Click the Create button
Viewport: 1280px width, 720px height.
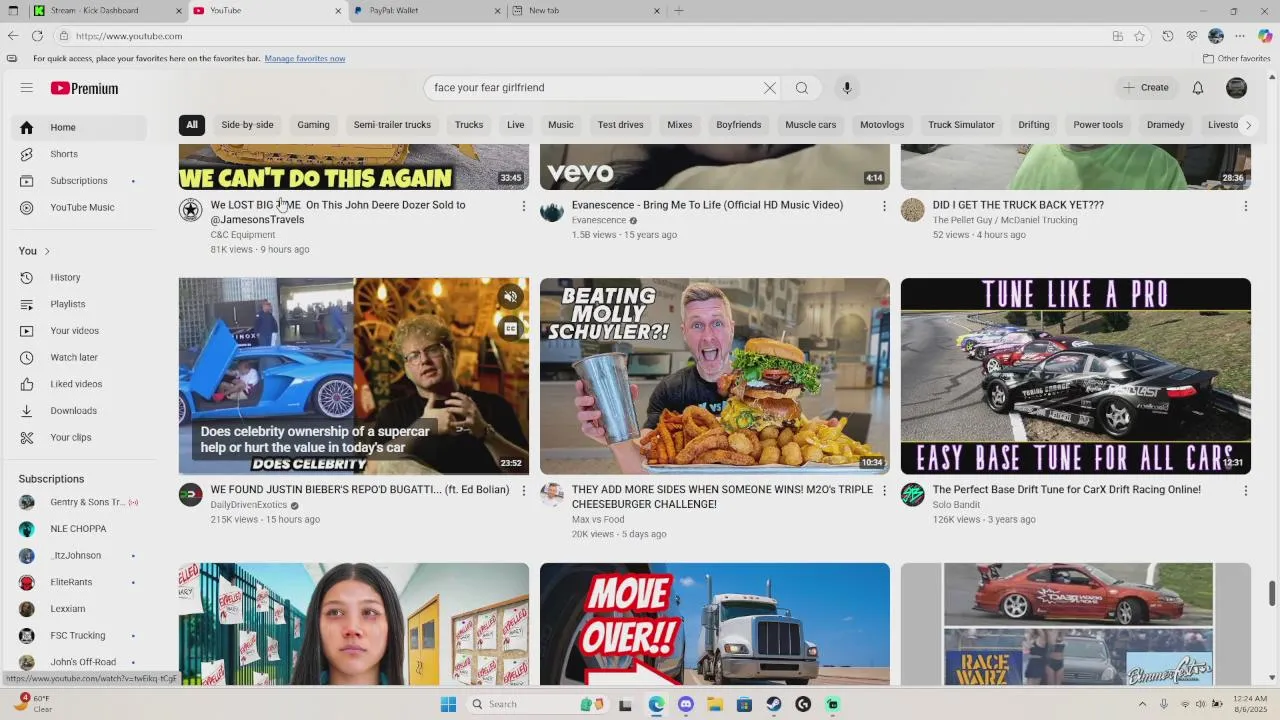[1146, 88]
